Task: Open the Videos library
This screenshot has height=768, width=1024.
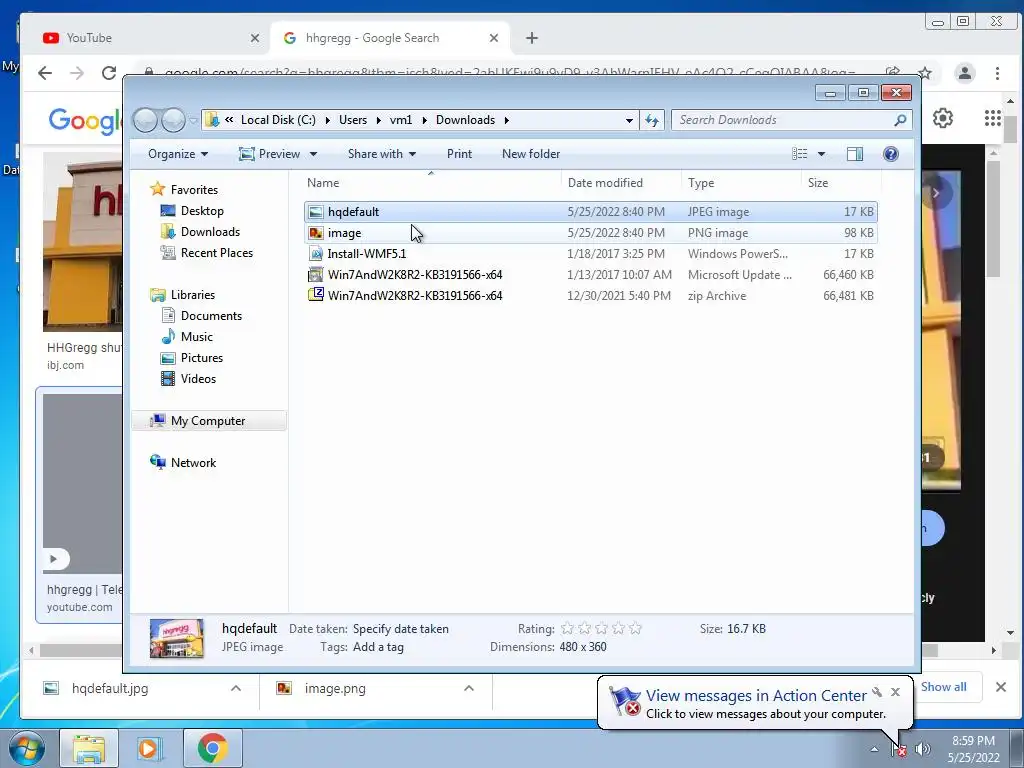Action: [198, 379]
